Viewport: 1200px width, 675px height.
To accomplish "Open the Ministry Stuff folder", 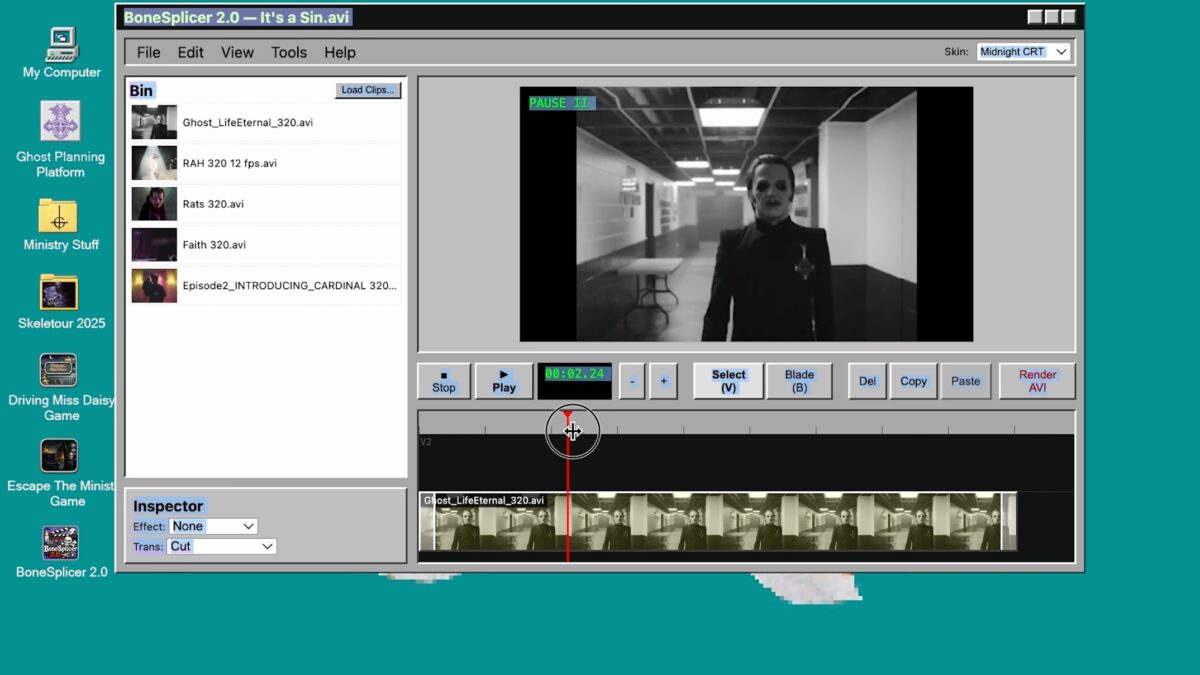I will click(x=59, y=216).
